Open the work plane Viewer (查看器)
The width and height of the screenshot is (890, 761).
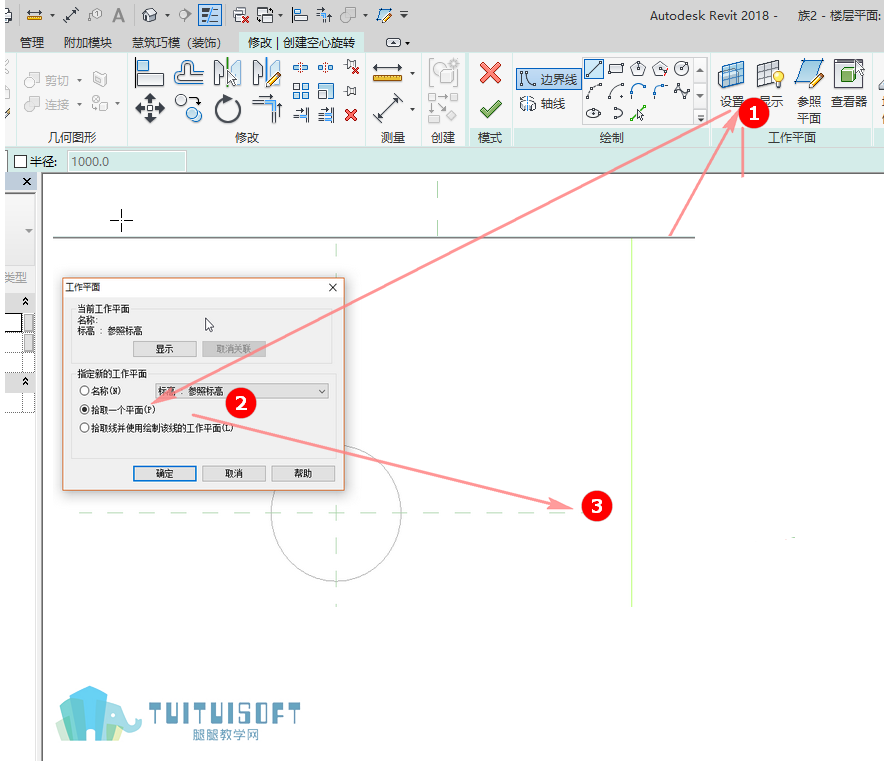849,83
